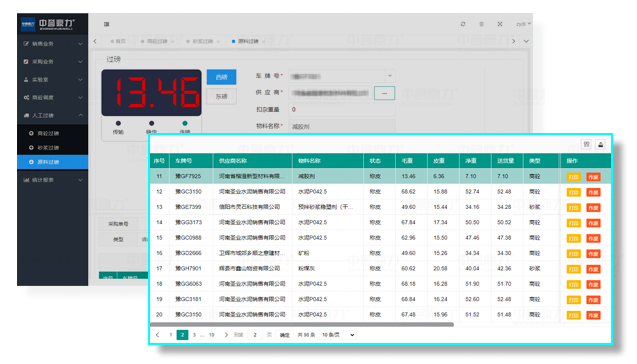The image size is (637, 364).
Task: Open the column filter icon above the table
Action: pos(586,144)
